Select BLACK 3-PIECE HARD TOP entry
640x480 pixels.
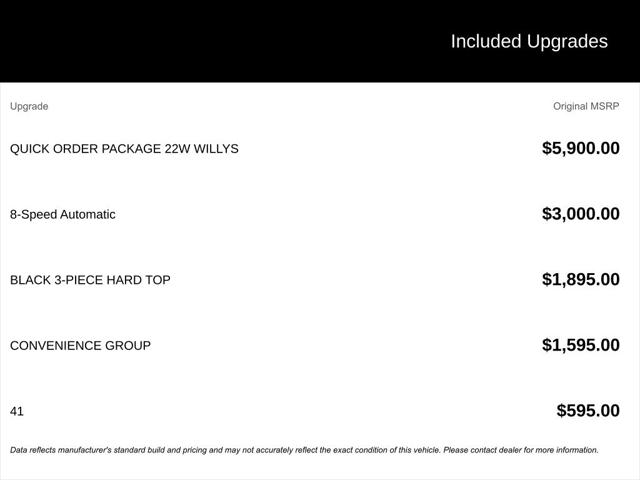90,280
